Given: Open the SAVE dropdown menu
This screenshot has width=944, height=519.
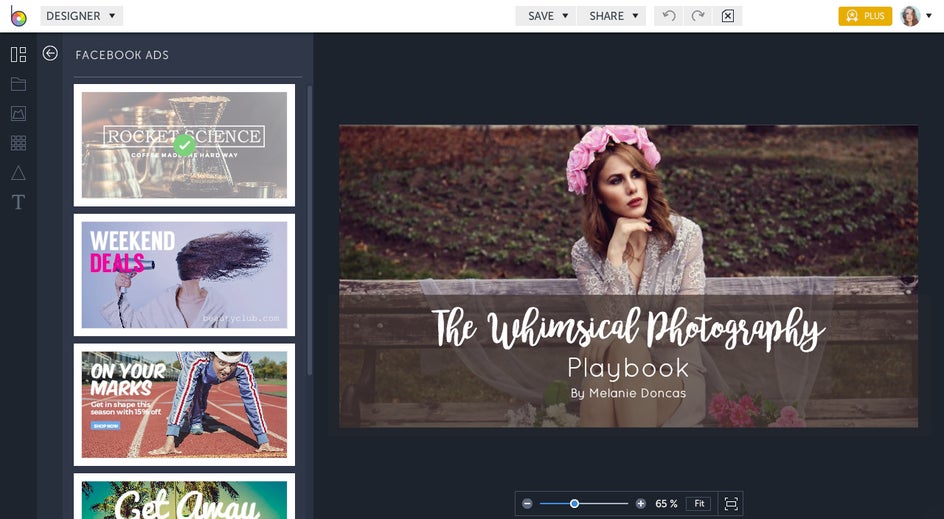Looking at the screenshot, I should (546, 16).
